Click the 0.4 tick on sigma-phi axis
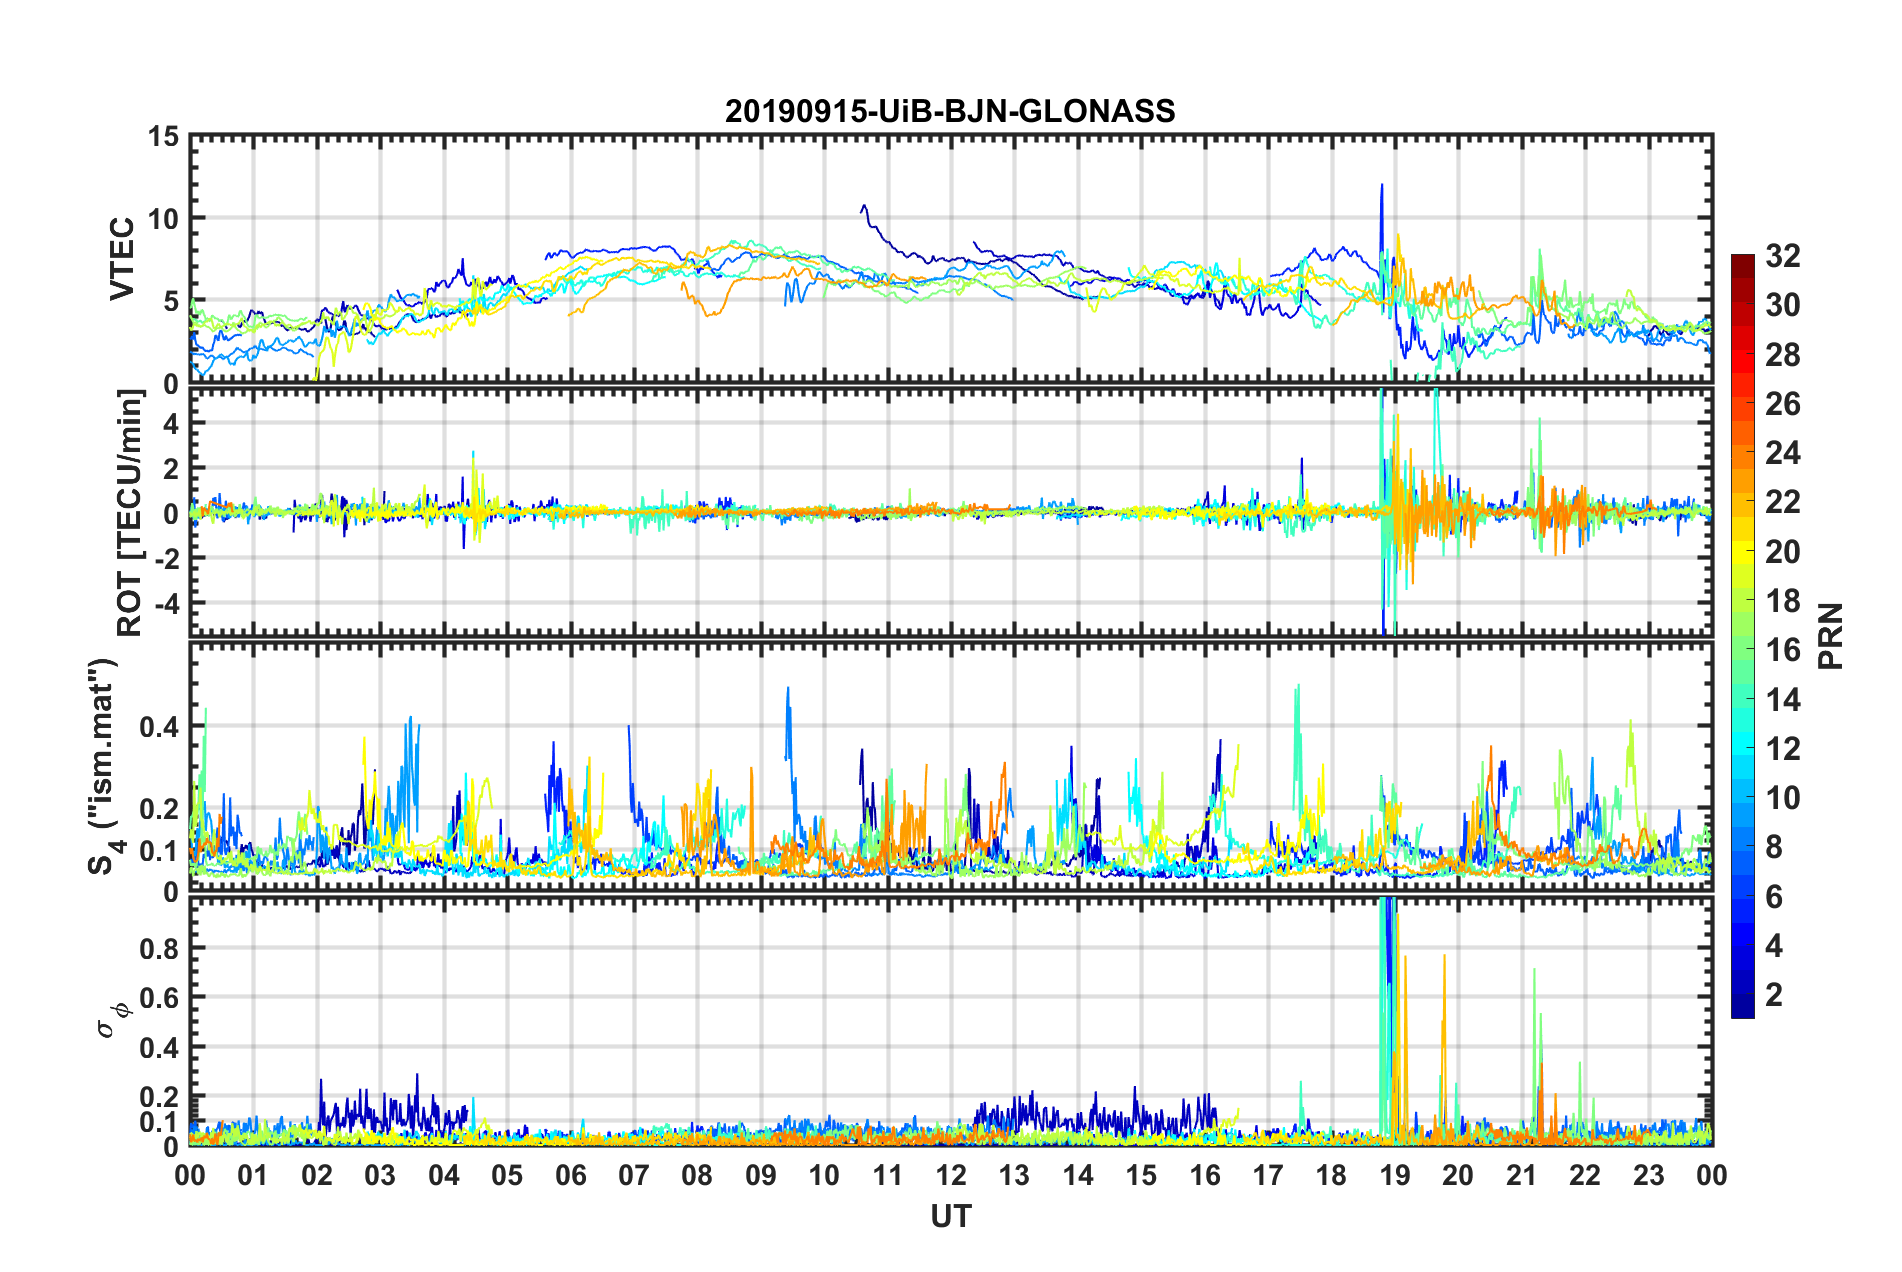 click(x=160, y=1048)
